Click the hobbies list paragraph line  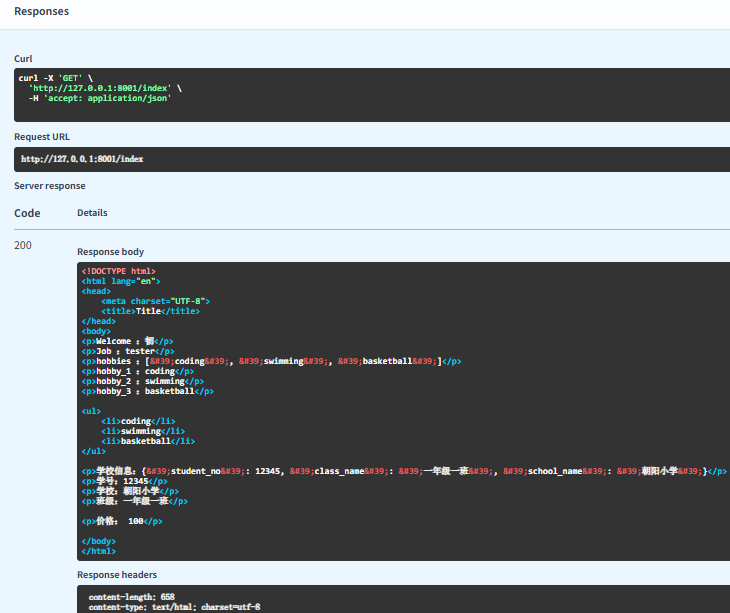point(271,361)
